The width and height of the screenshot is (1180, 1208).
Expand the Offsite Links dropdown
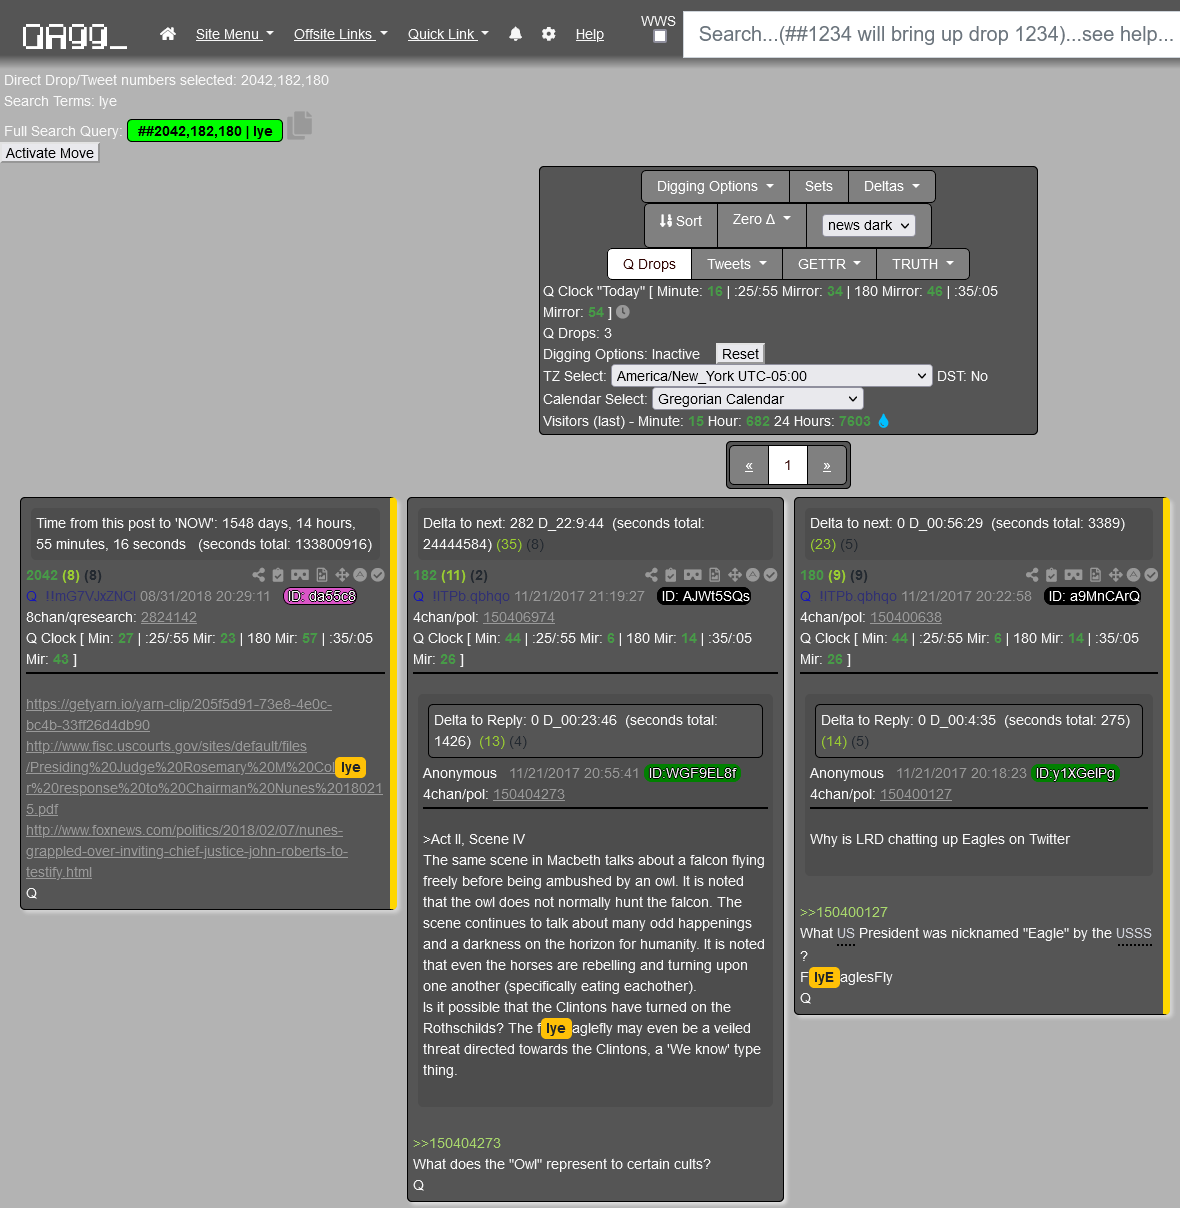click(x=341, y=34)
